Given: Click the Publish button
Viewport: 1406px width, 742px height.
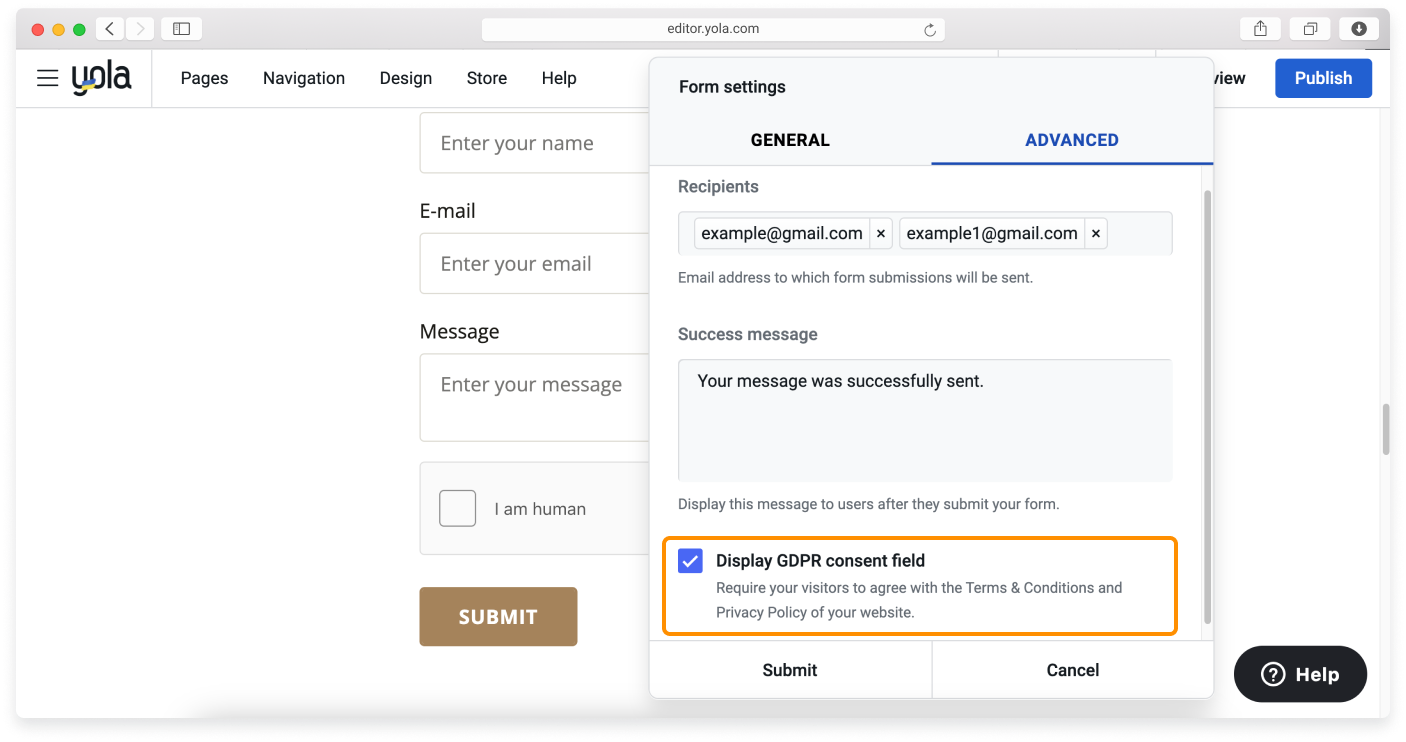Looking at the screenshot, I should point(1323,78).
